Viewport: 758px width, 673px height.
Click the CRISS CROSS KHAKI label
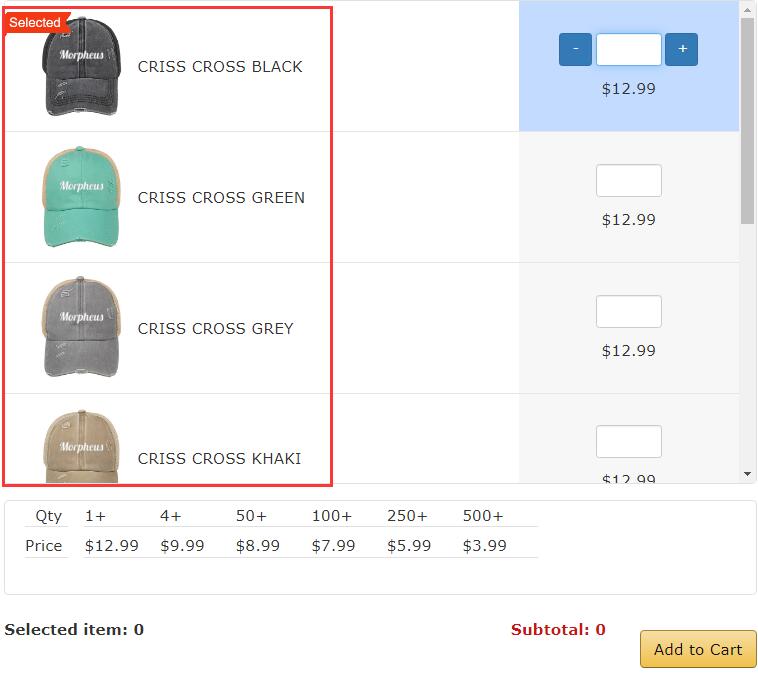tap(219, 458)
